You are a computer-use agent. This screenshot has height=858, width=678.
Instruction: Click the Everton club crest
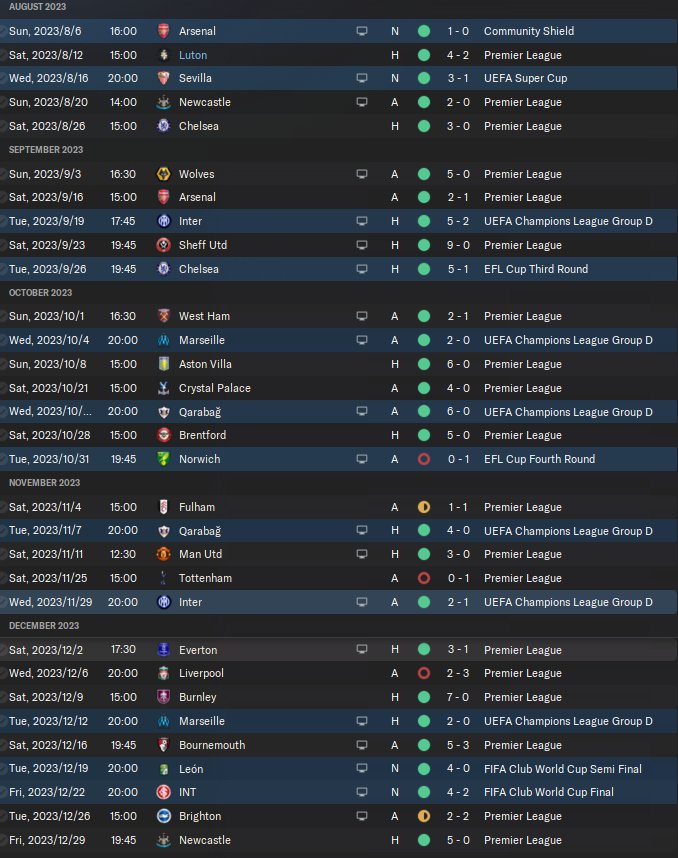[163, 650]
